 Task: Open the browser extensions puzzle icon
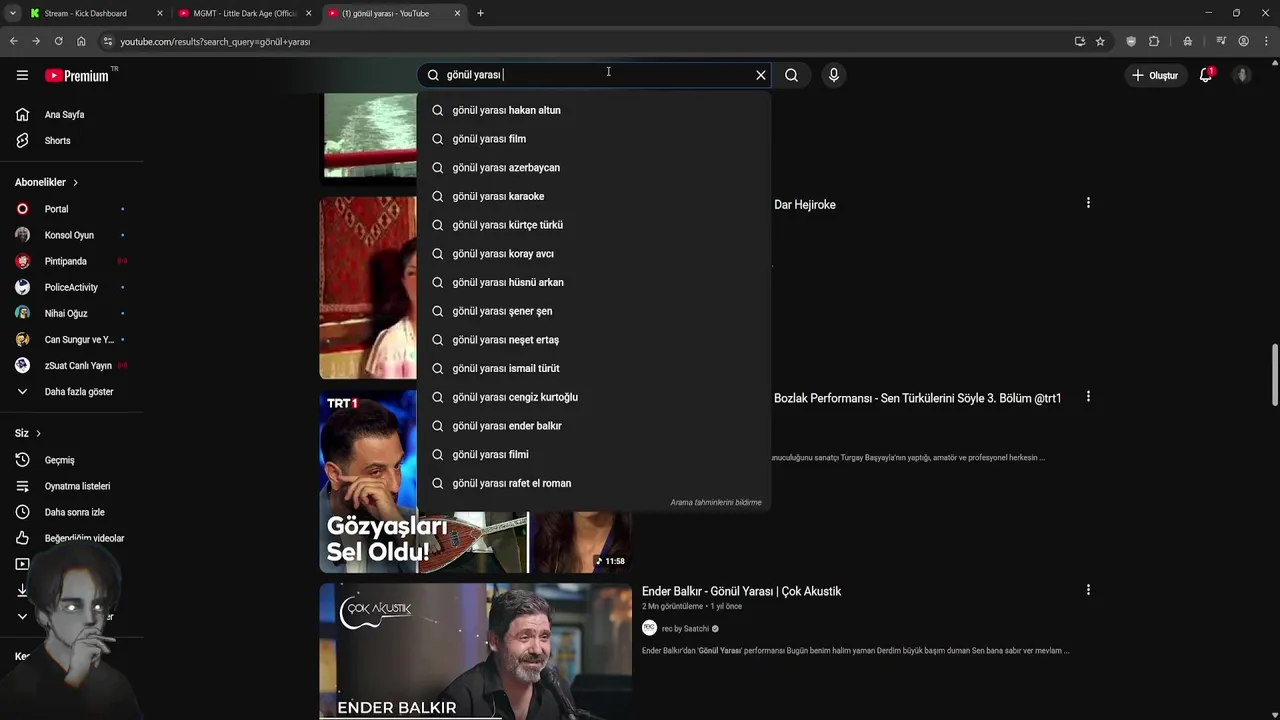[1154, 41]
